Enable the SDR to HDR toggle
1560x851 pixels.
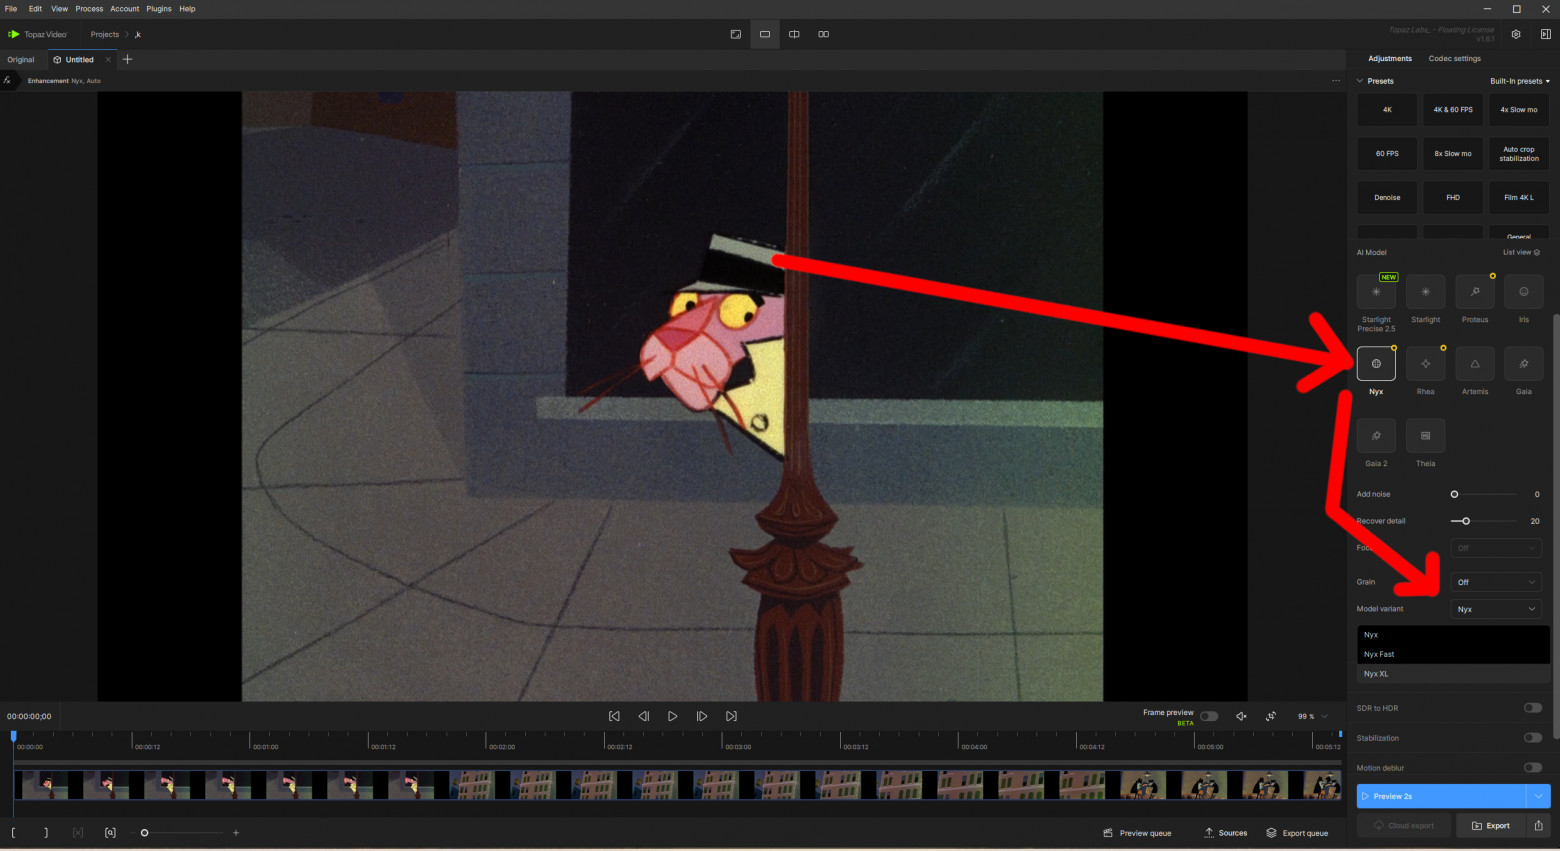tap(1532, 708)
